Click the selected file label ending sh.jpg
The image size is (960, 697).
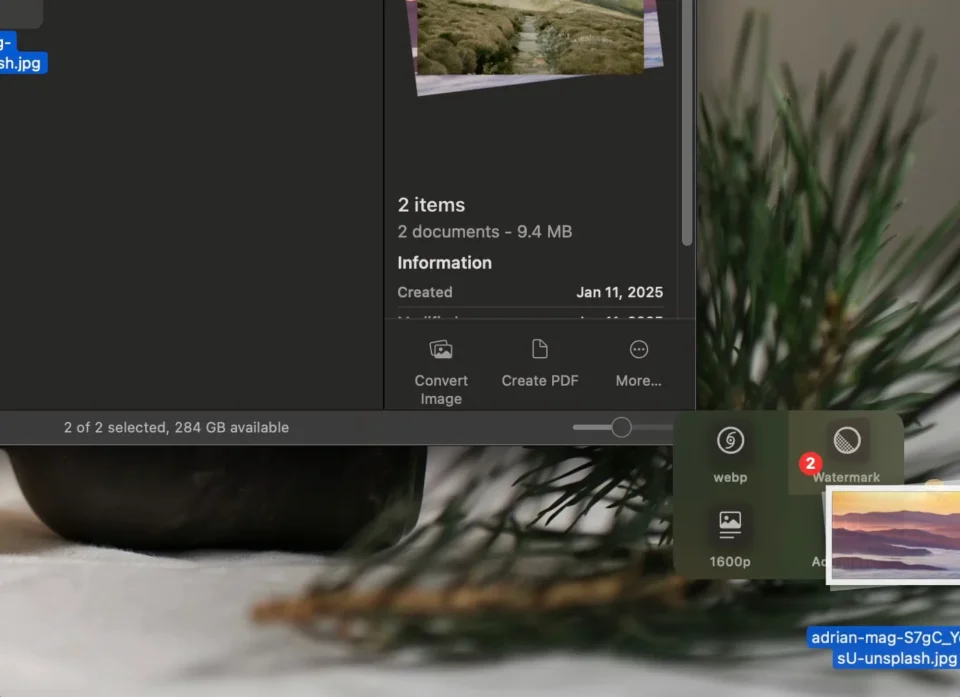coord(21,53)
